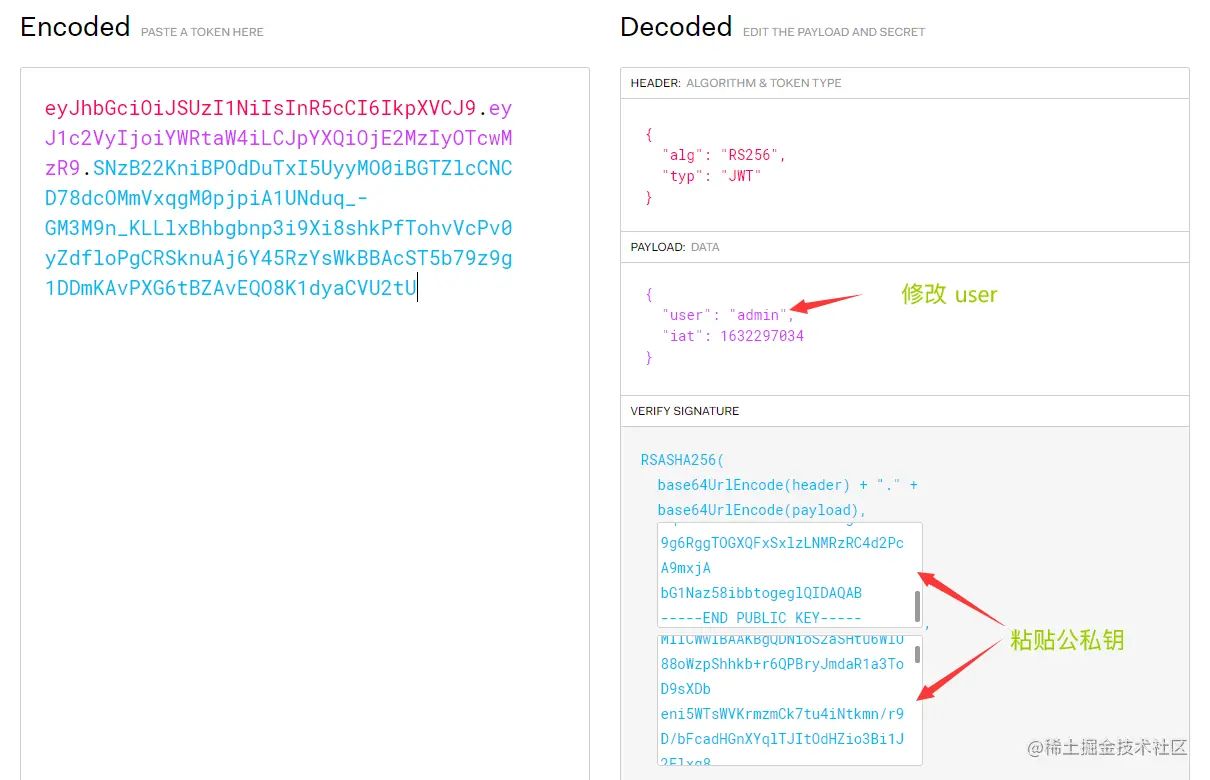Click the "HEADER: ALGORITHM & TOKEN TYPE" section label
Screen dimensions: 1210x780
click(736, 83)
